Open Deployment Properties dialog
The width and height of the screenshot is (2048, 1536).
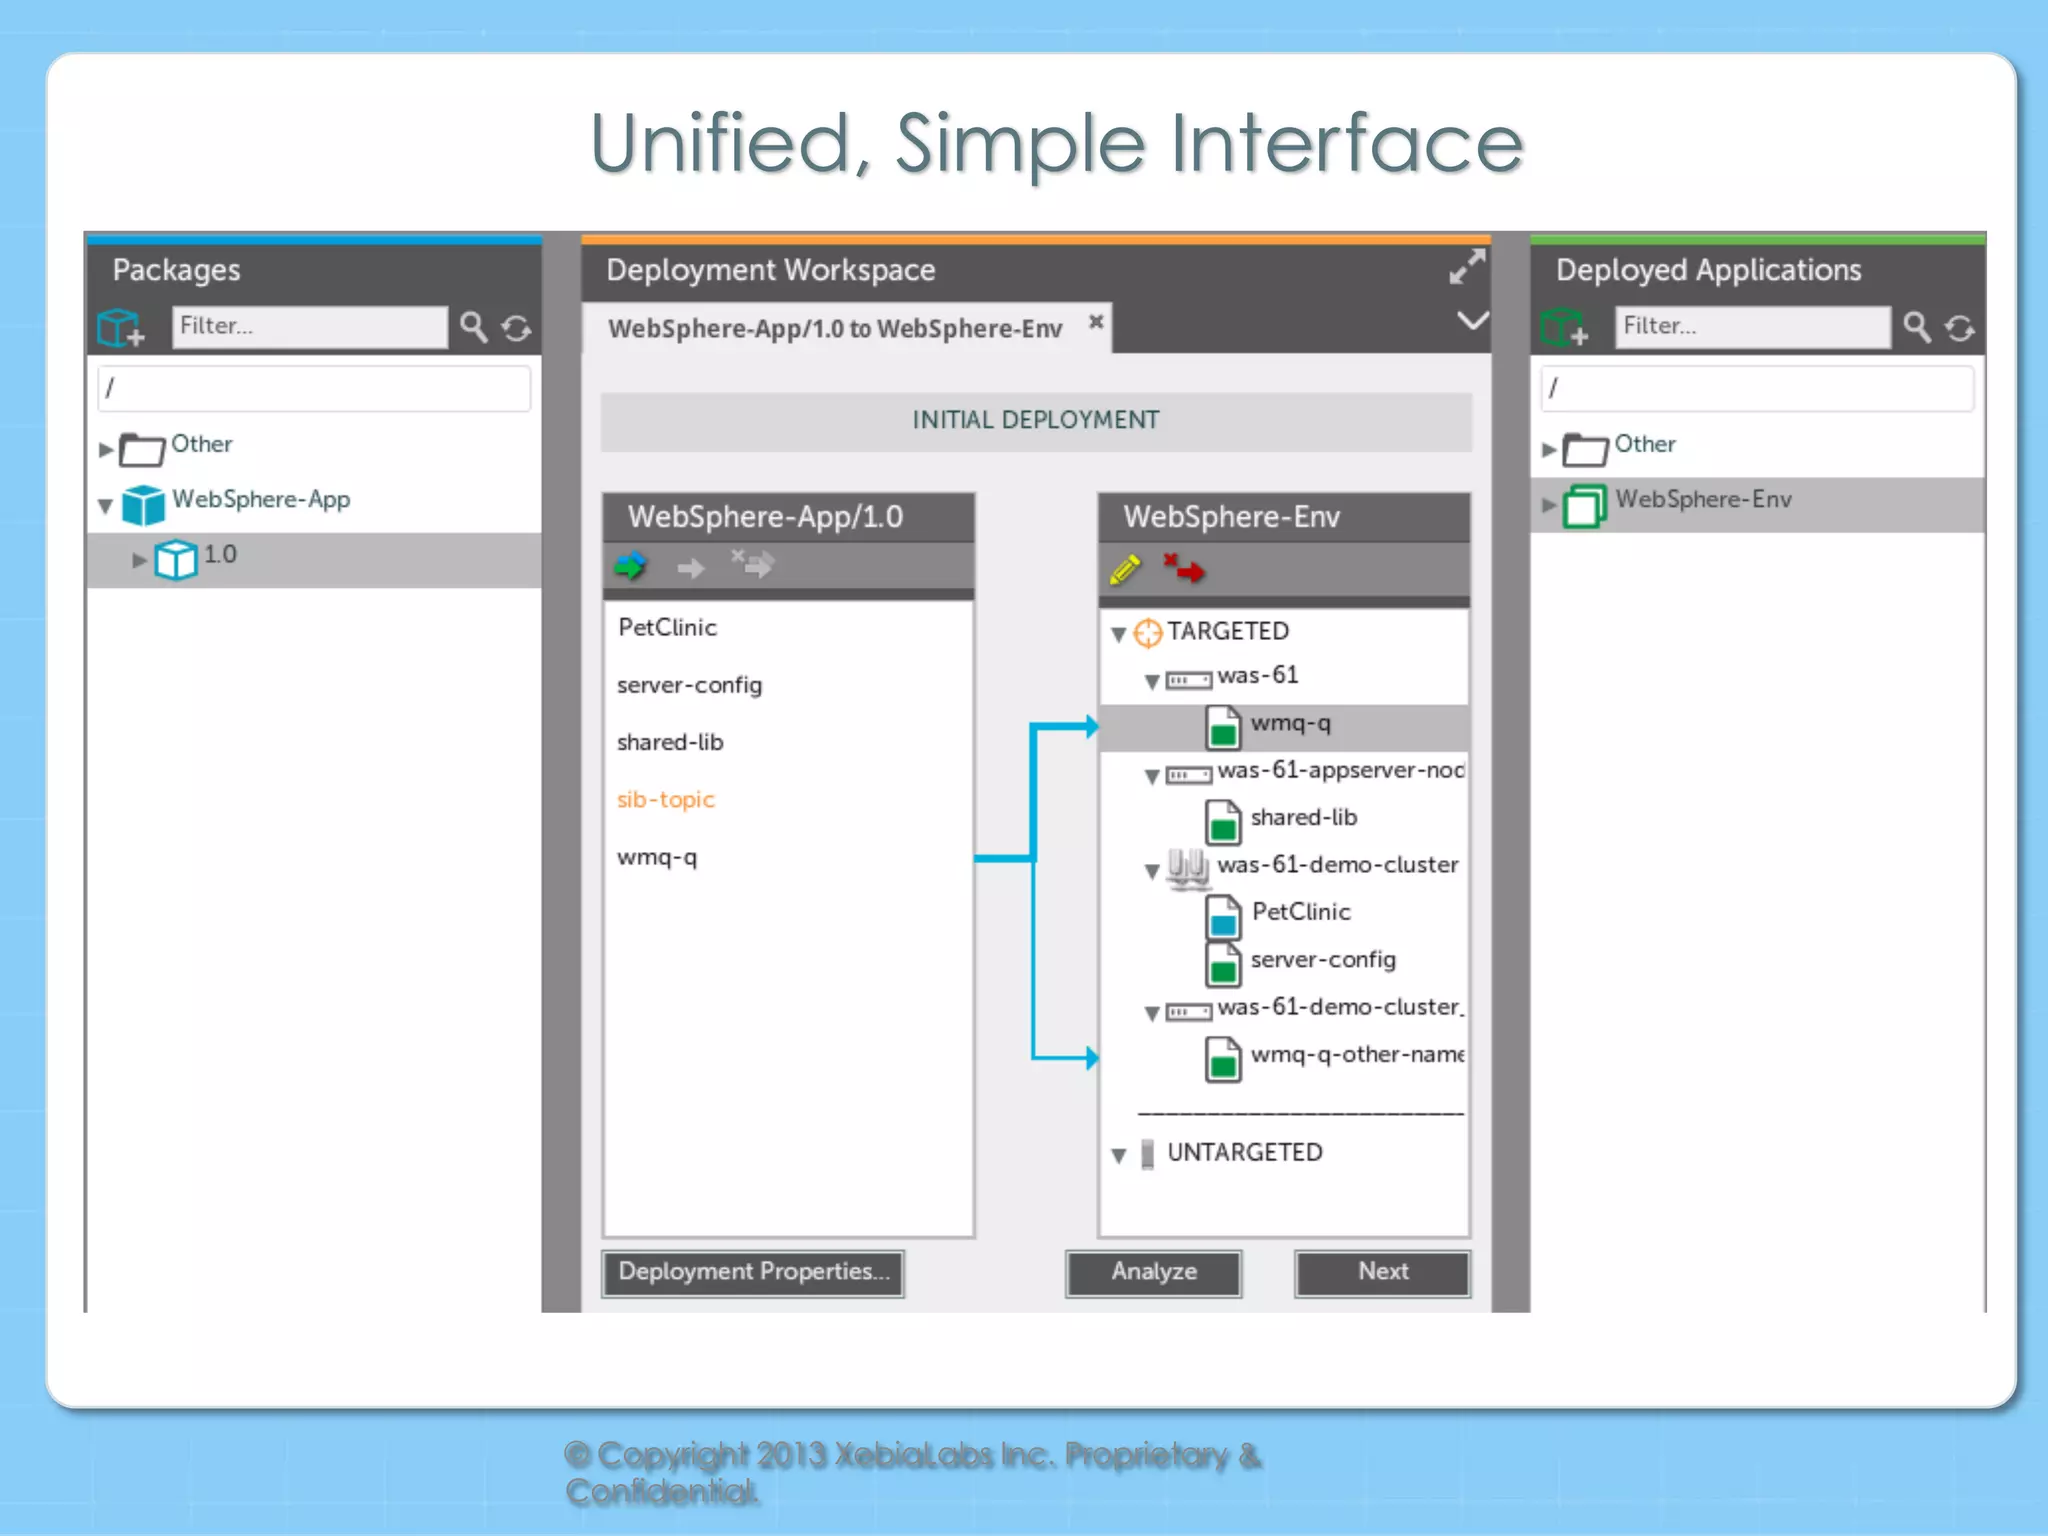click(753, 1272)
